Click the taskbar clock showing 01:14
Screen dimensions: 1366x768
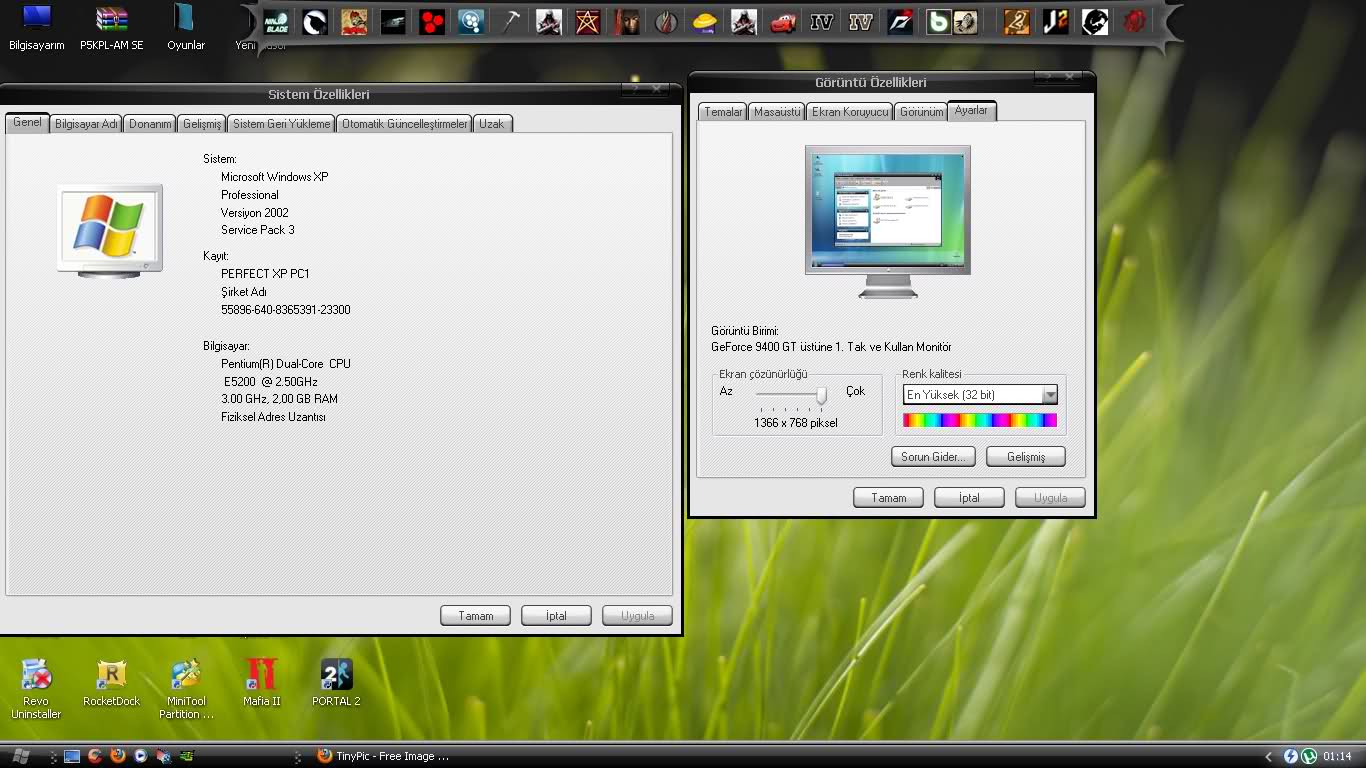tap(1337, 757)
